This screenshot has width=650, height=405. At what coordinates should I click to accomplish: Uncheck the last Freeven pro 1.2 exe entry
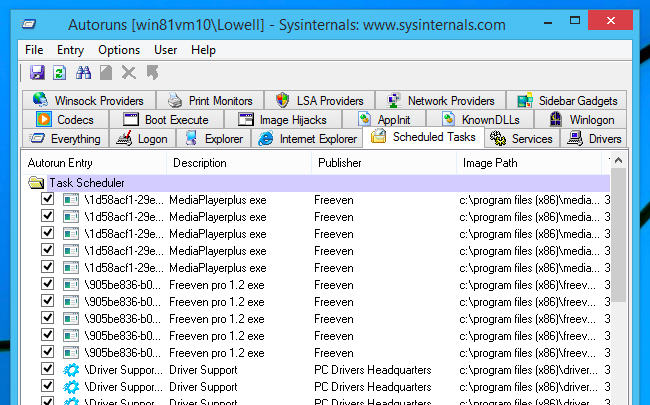[x=47, y=352]
